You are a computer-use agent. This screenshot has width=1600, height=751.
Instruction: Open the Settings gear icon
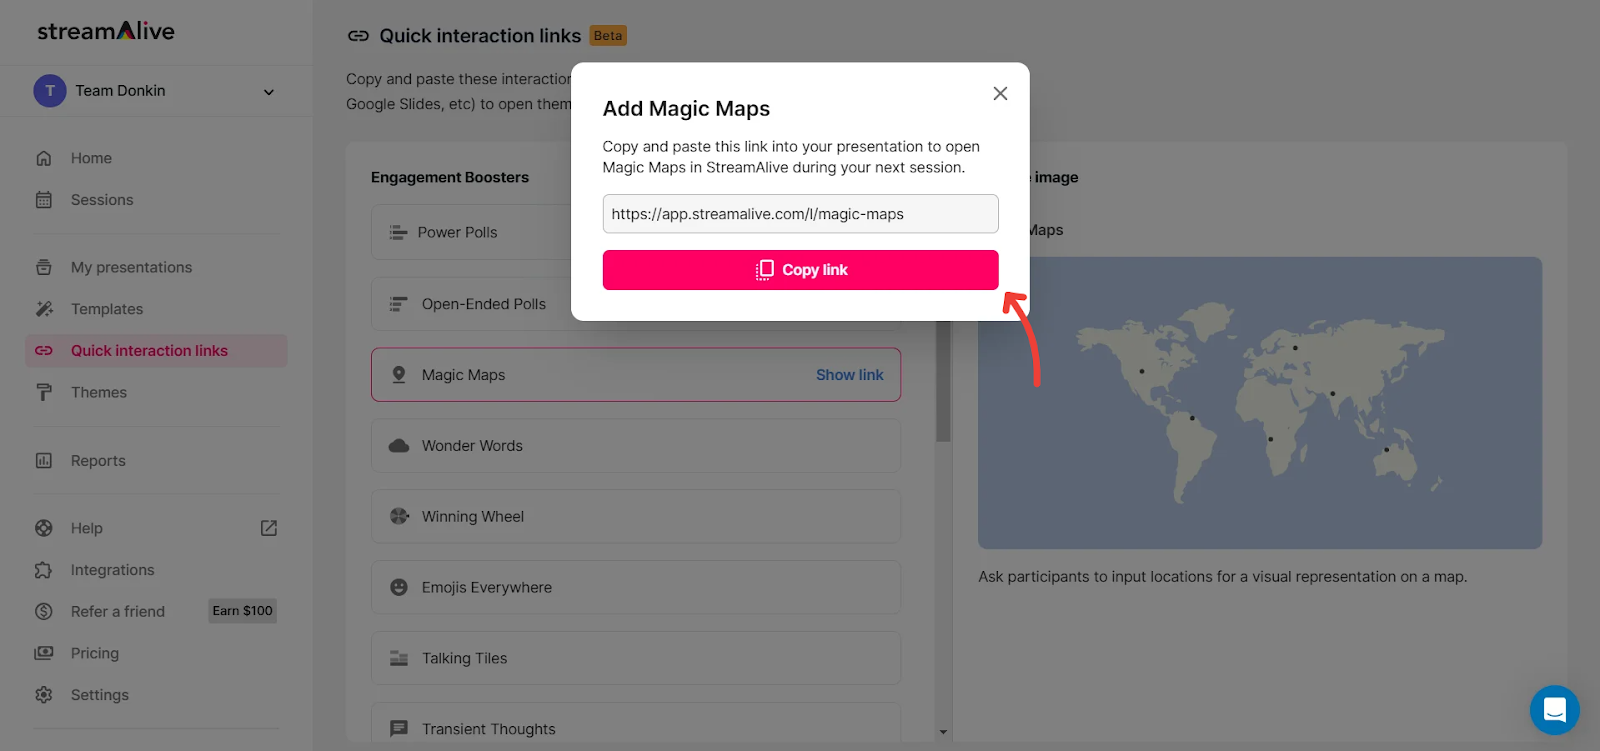pyautogui.click(x=44, y=695)
